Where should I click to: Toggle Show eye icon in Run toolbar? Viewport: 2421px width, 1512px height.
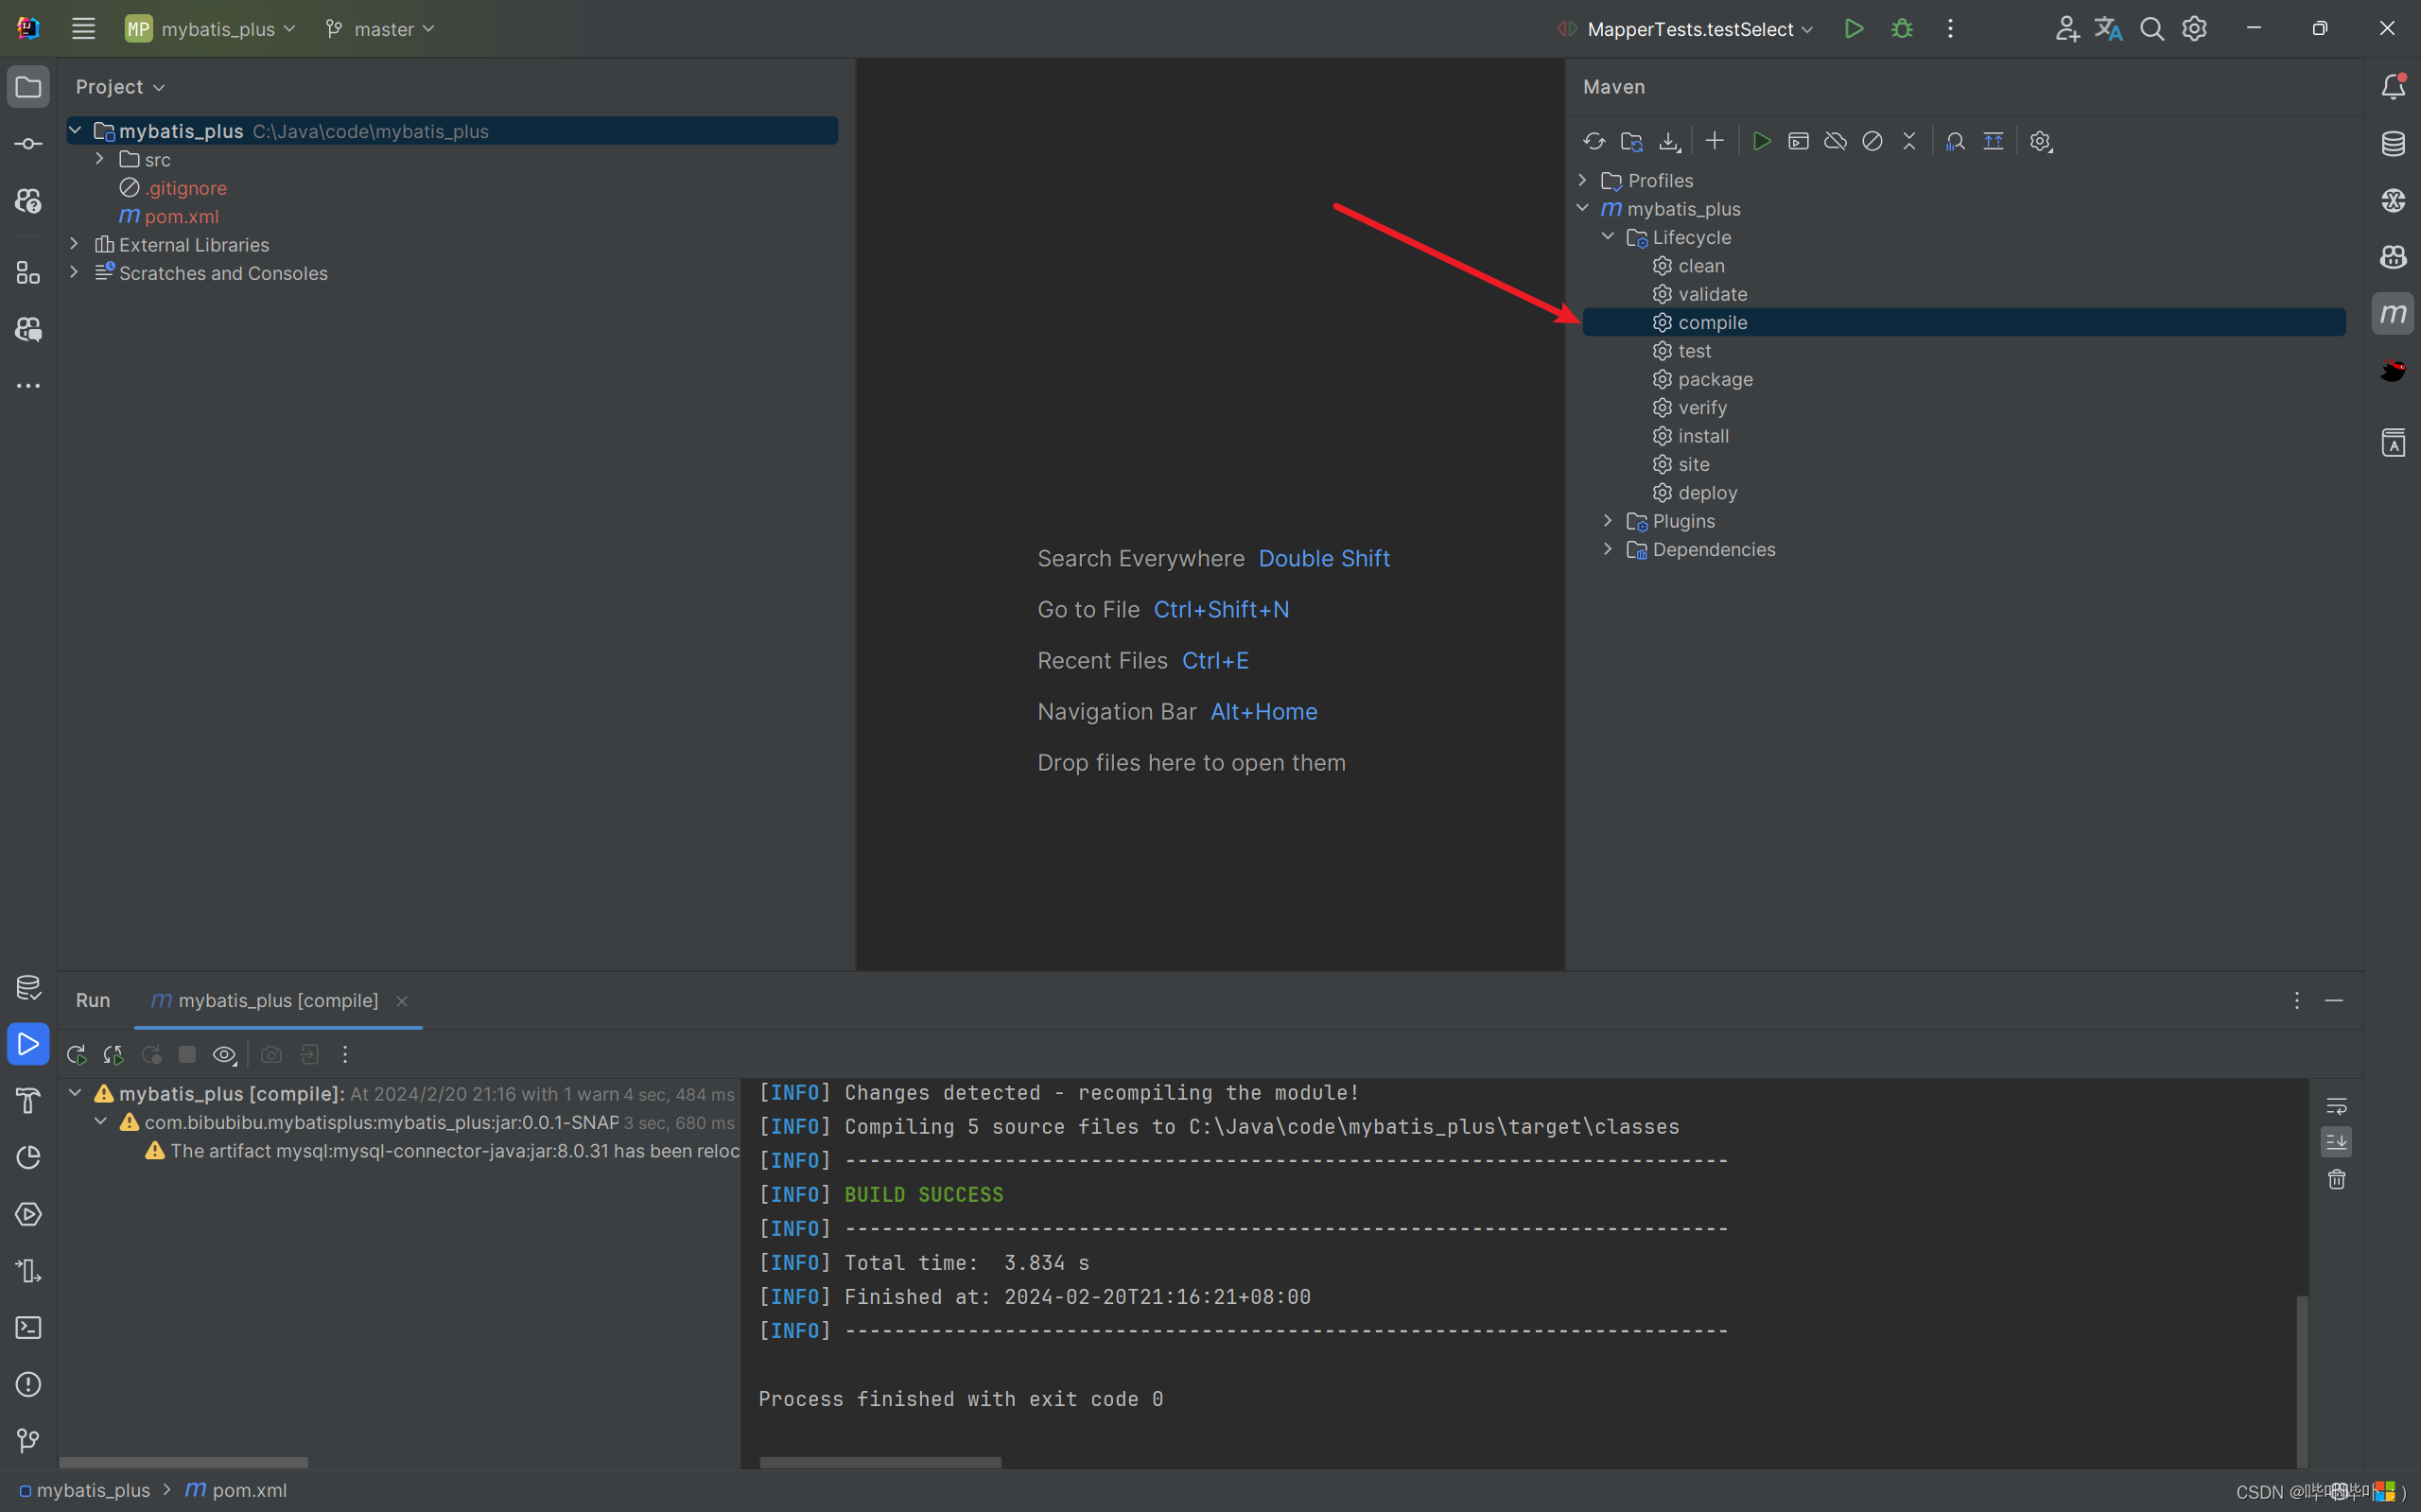225,1054
